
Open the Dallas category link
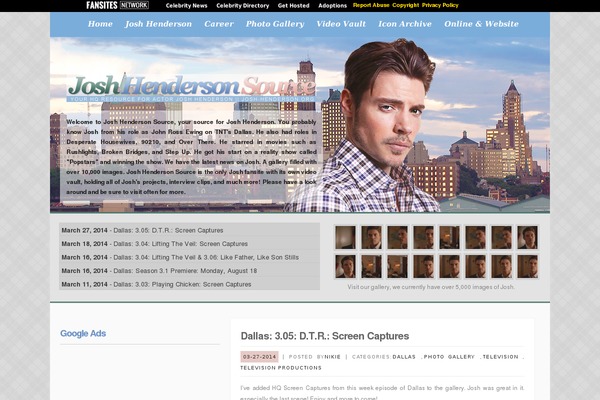coord(404,357)
